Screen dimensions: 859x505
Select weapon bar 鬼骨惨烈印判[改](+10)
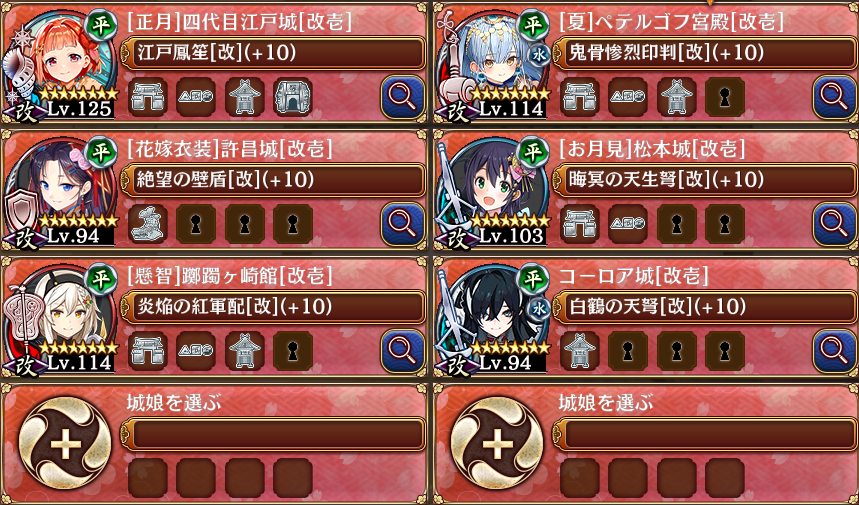tap(706, 53)
